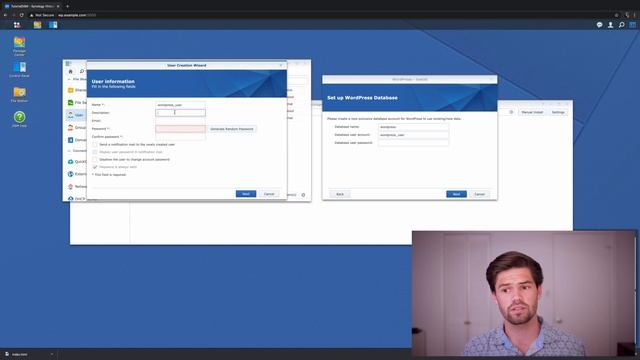Cancel the WordPress install dialog

pos(480,194)
